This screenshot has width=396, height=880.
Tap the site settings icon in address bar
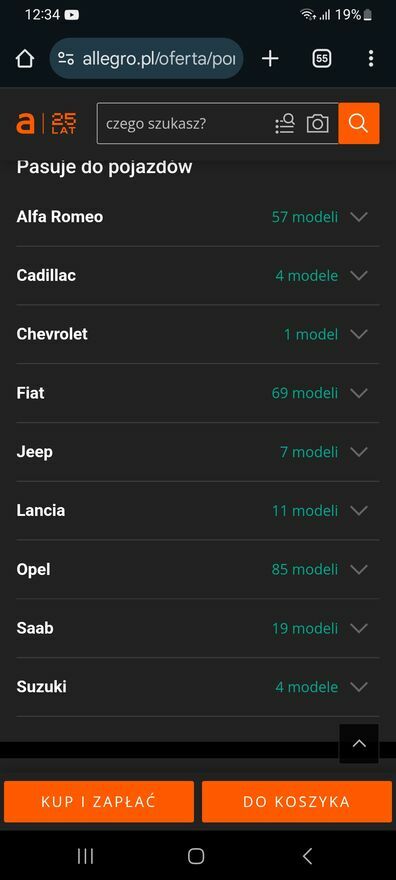point(66,58)
